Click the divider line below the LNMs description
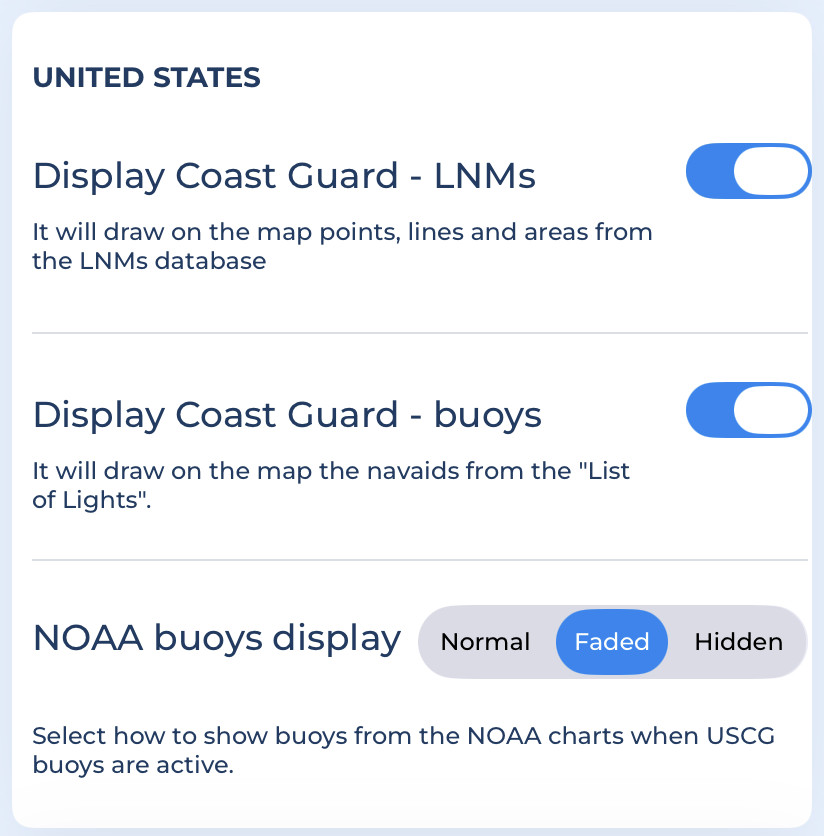This screenshot has height=836, width=824. point(420,332)
